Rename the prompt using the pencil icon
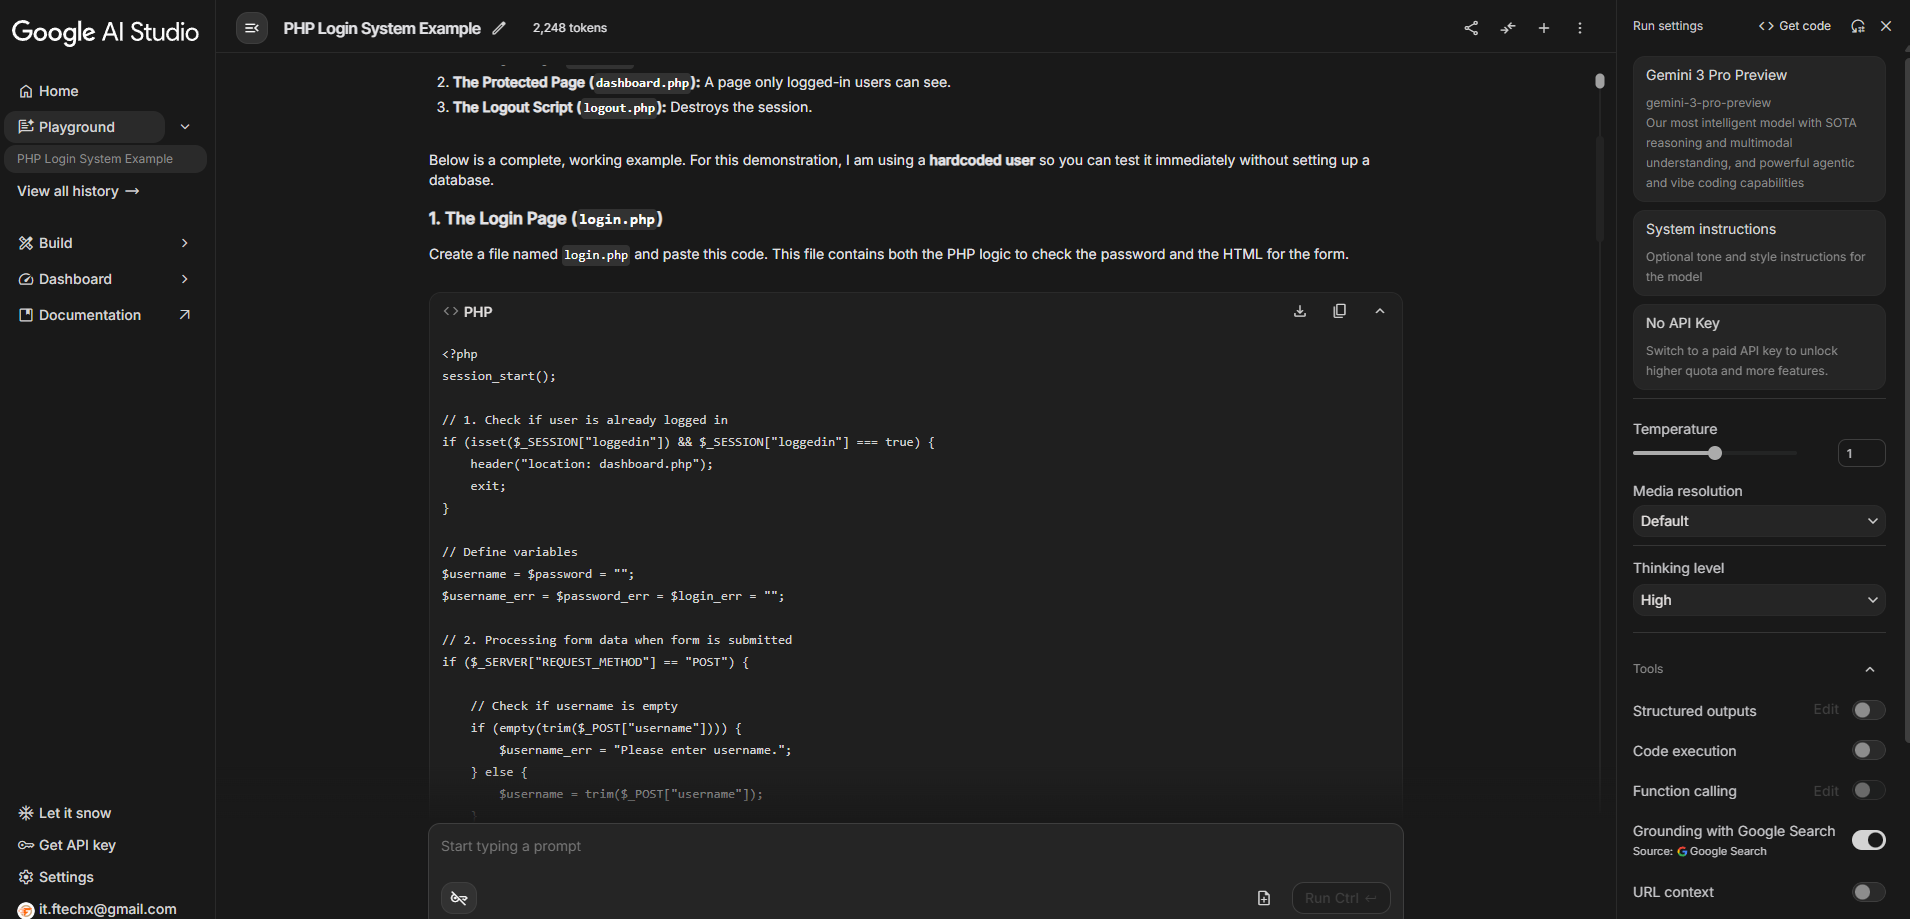 pos(499,28)
